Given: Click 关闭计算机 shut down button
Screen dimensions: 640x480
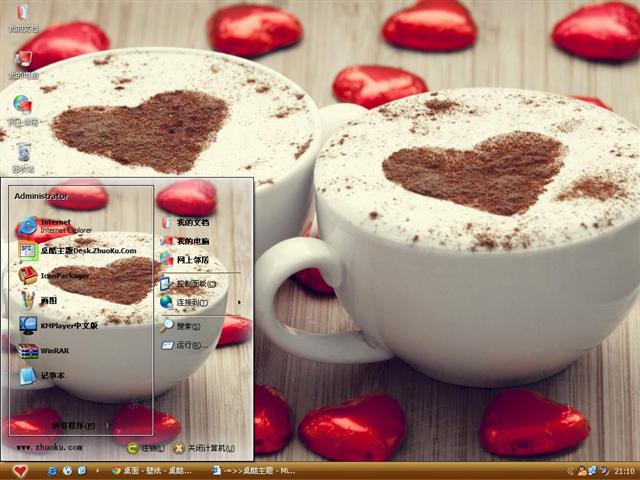Looking at the screenshot, I should [203, 448].
